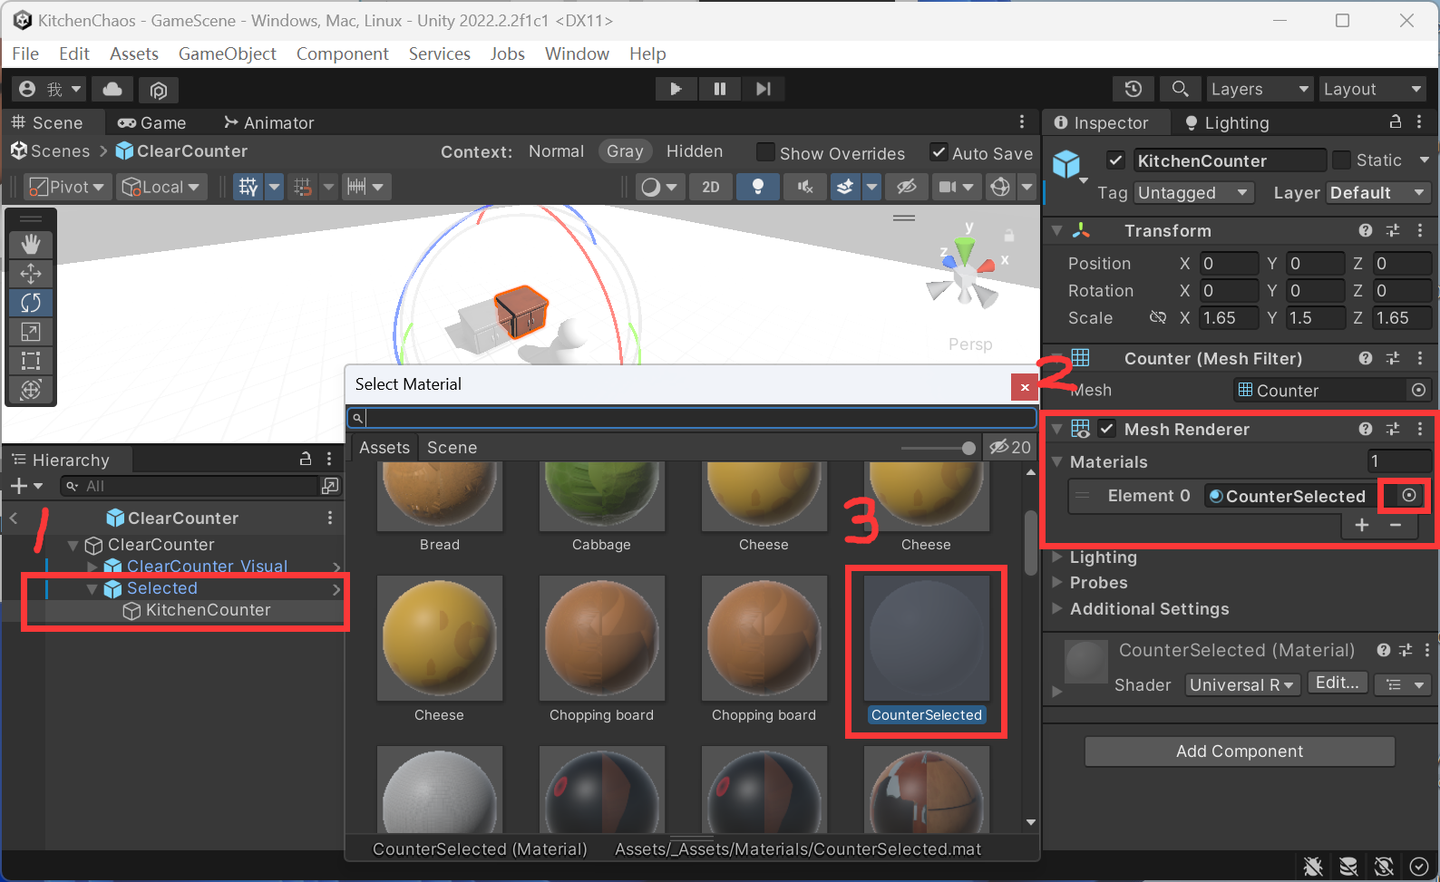Open the Unity cloud services icon
Screen dimensions: 1440x882
(x=112, y=90)
